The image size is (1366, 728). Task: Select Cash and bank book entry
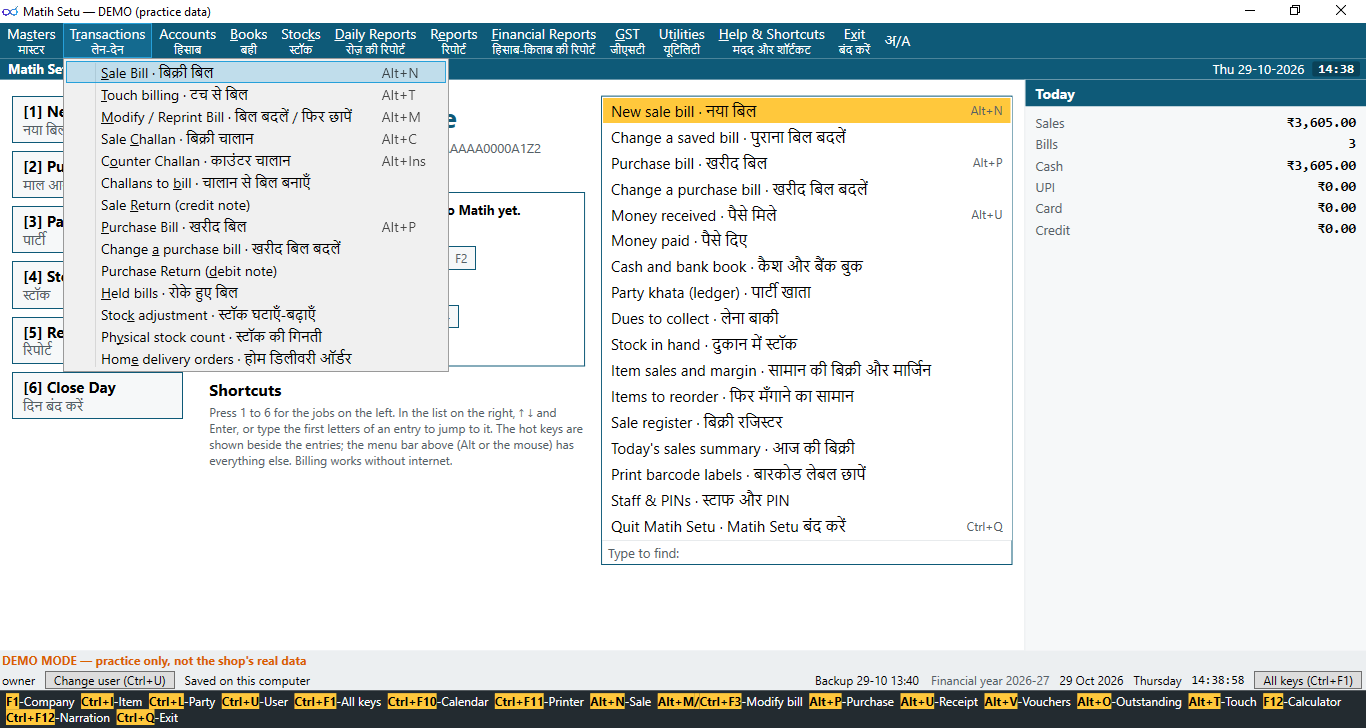pos(807,267)
